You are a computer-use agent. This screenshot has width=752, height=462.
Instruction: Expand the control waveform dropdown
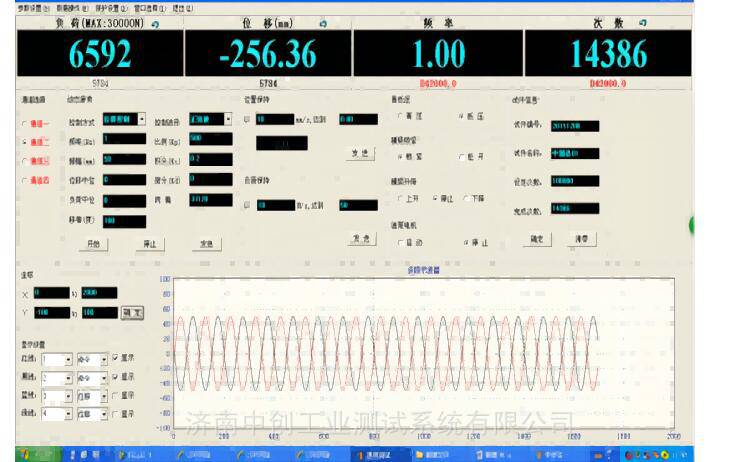click(228, 119)
